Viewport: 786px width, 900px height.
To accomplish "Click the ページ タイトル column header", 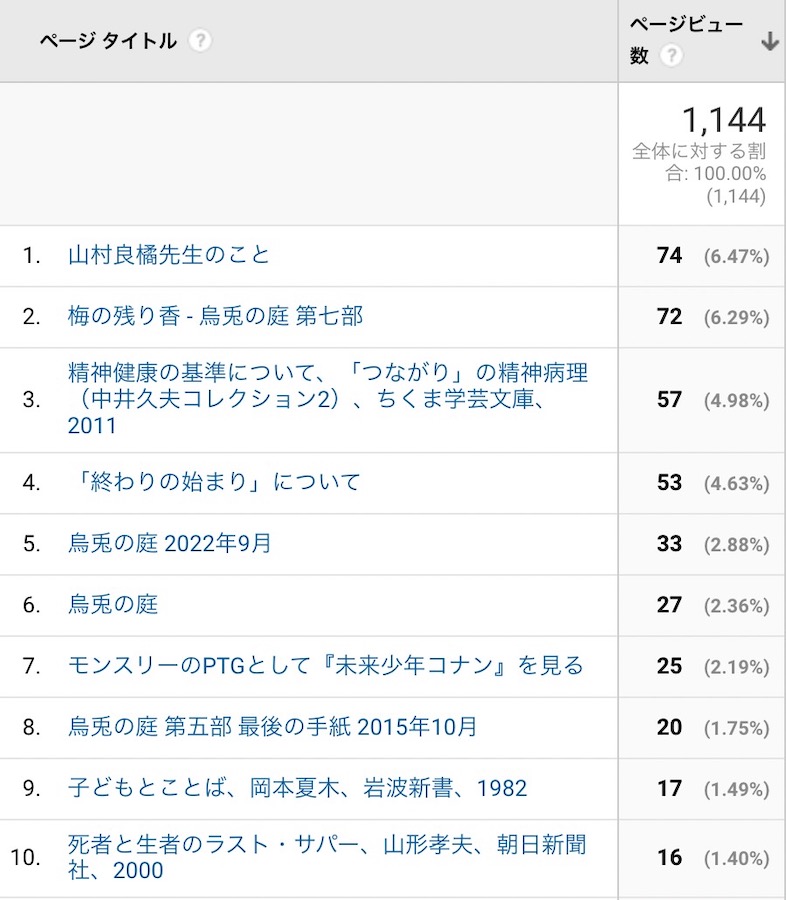I will coord(108,41).
